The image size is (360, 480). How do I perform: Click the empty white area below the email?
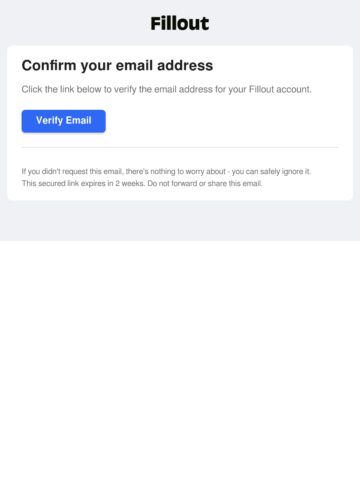pos(180,360)
